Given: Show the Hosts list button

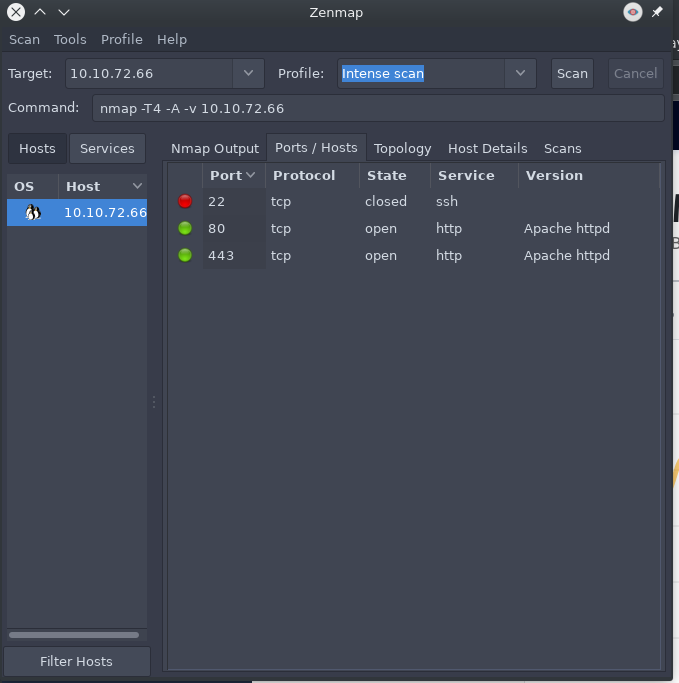Looking at the screenshot, I should click(37, 149).
